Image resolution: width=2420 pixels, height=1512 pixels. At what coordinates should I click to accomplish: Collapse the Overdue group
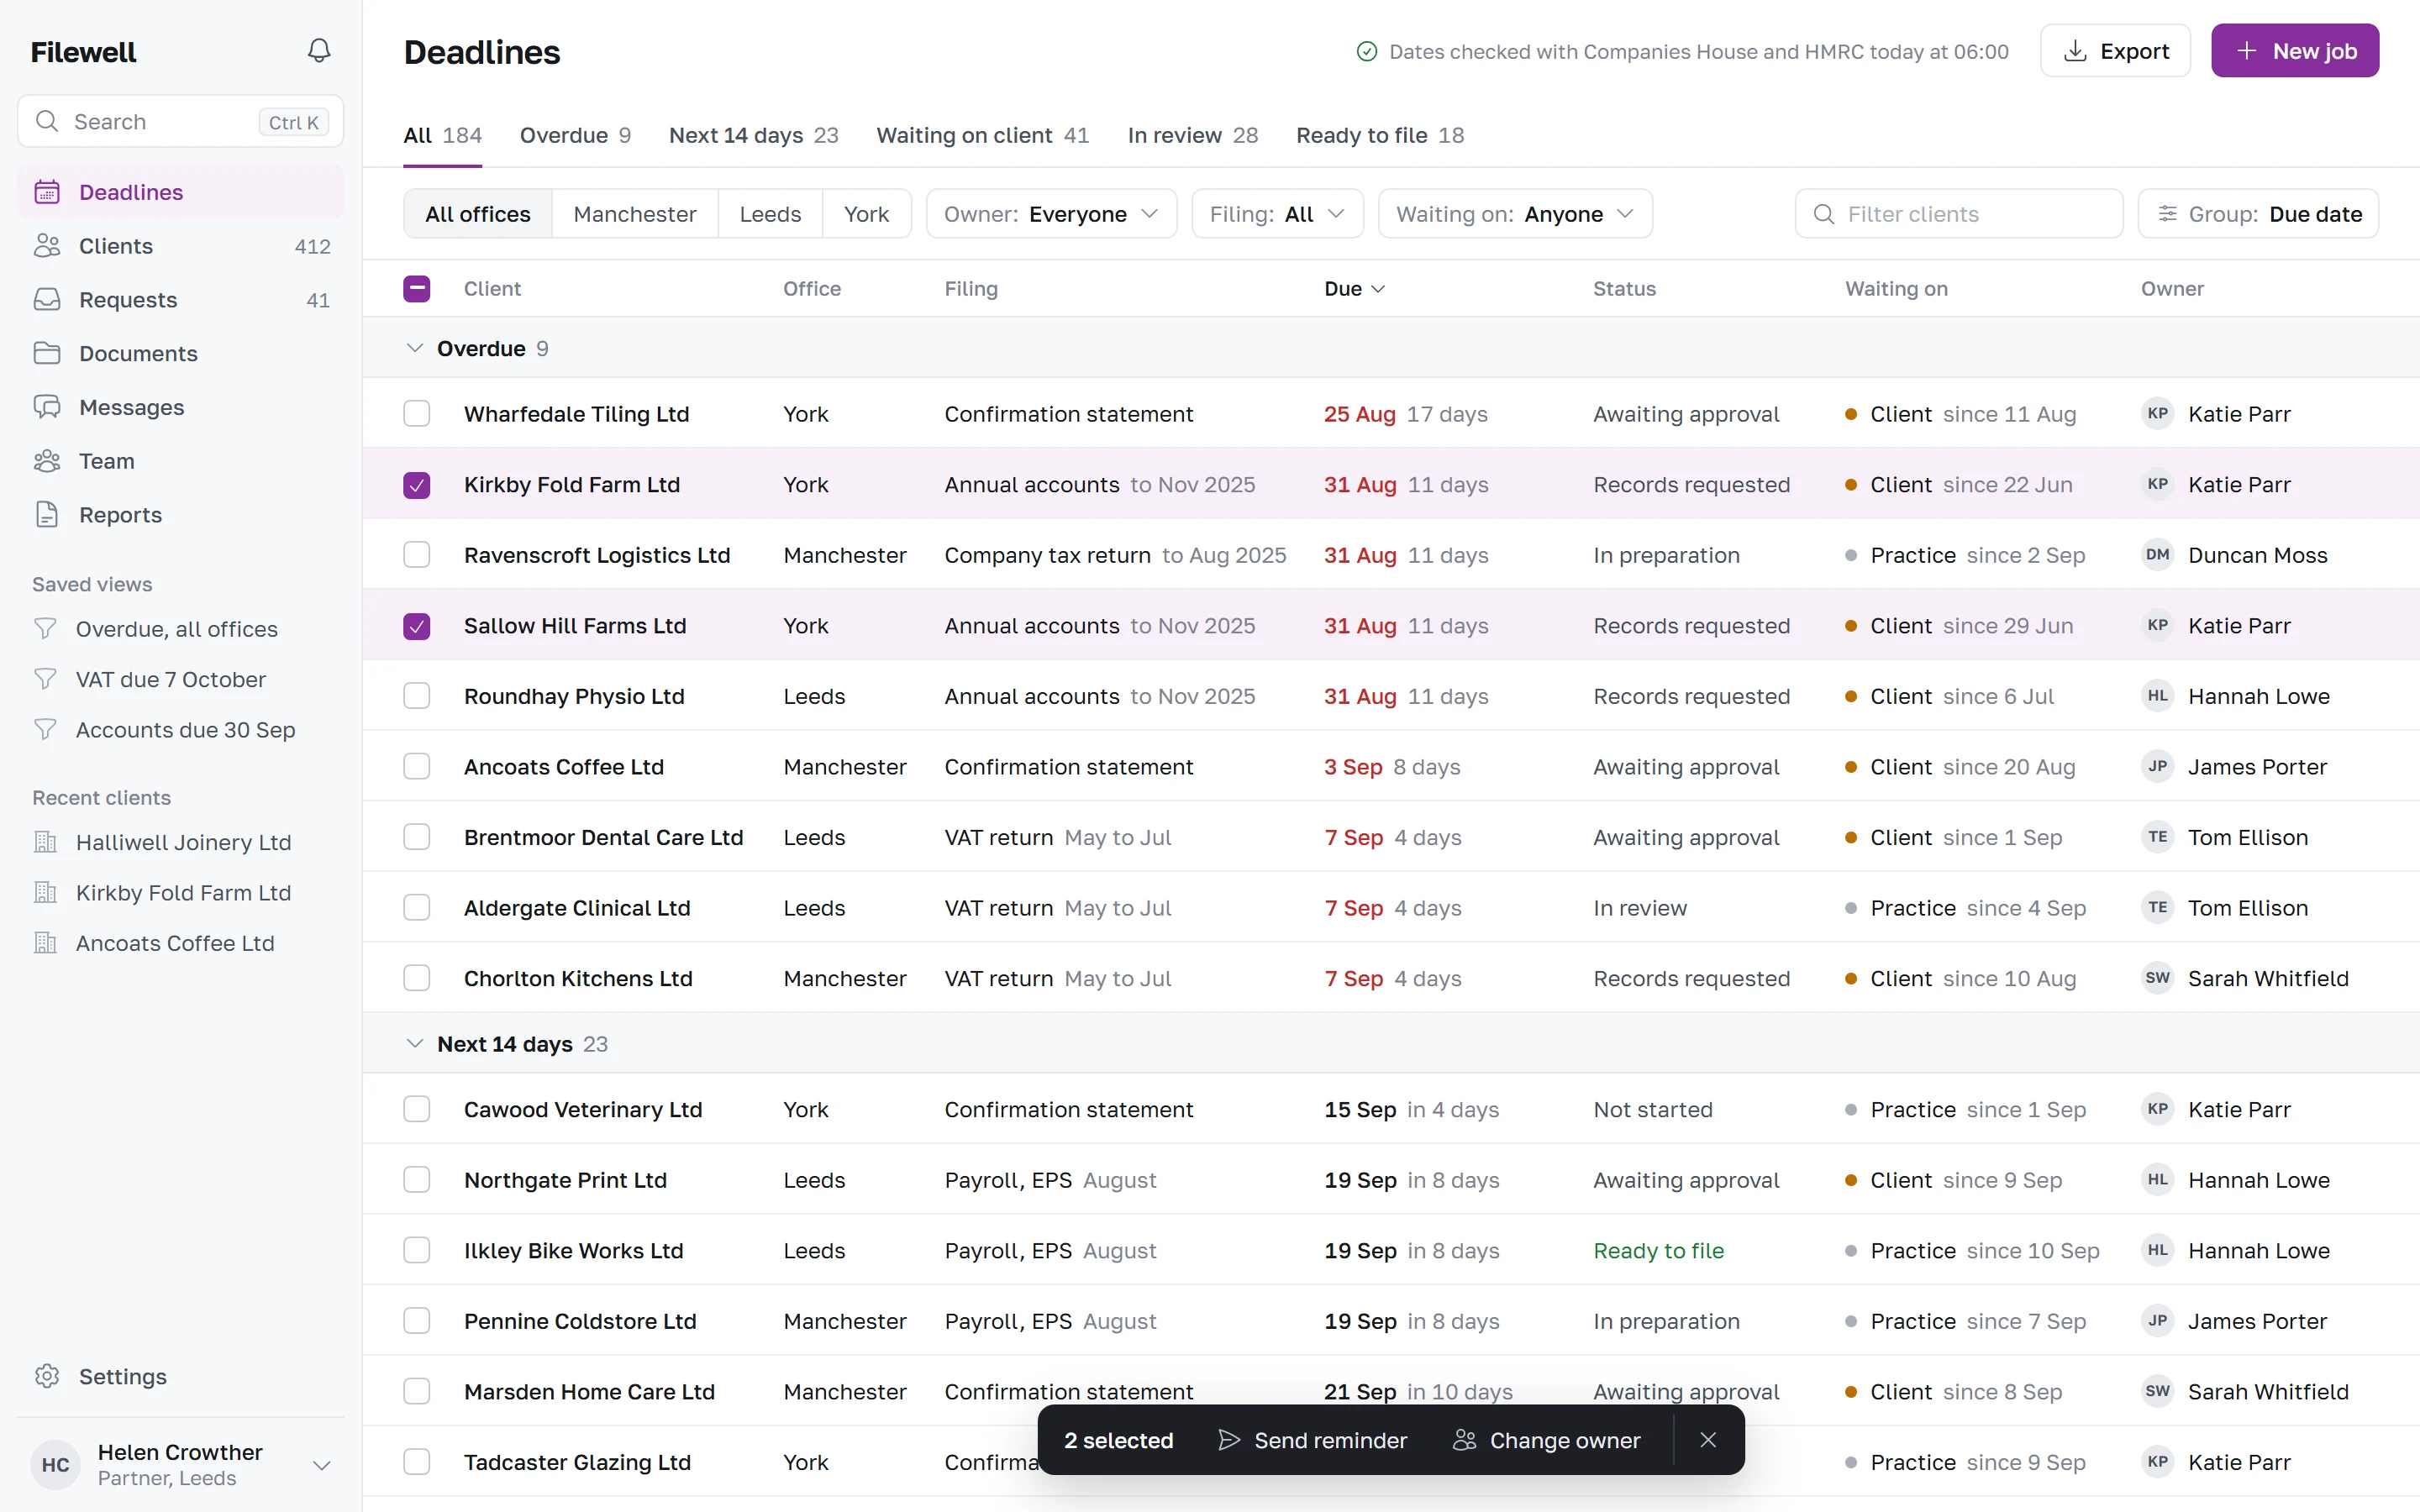(x=414, y=348)
